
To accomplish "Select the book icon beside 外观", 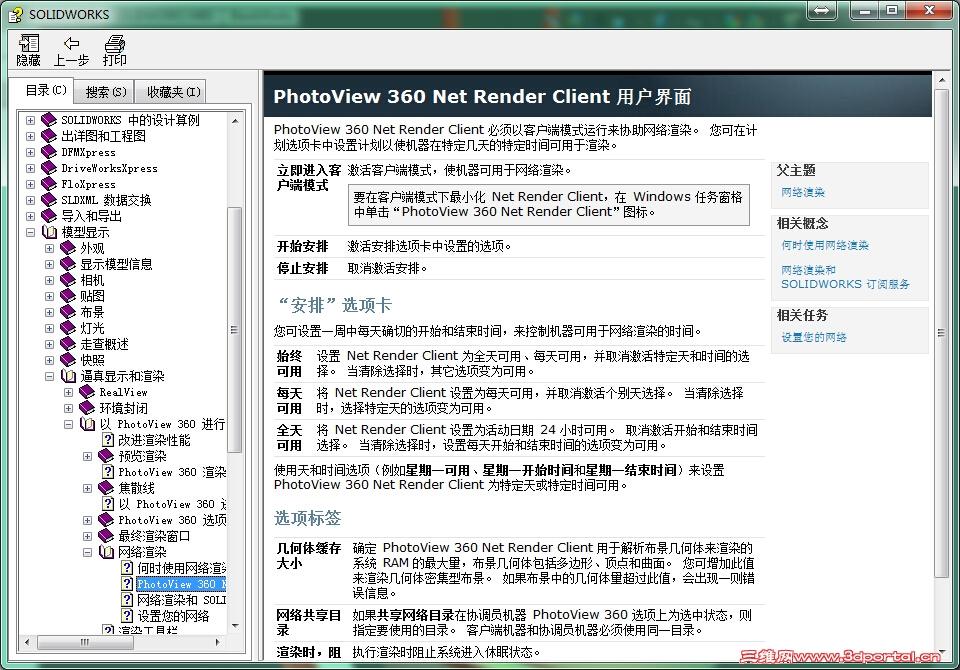I will 68,247.
